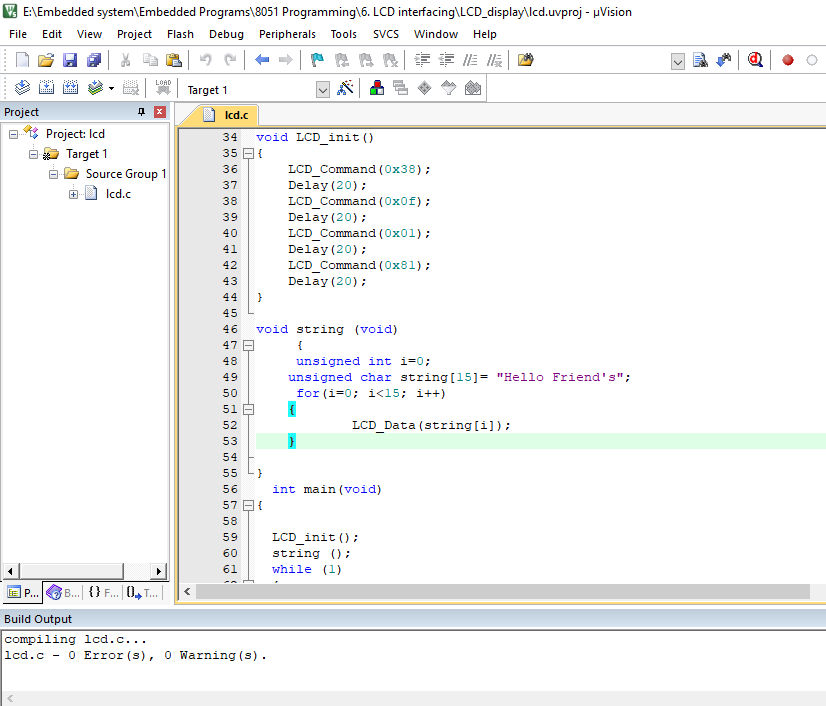Select Source Group 1 in the project tree
The image size is (826, 706).
click(126, 174)
